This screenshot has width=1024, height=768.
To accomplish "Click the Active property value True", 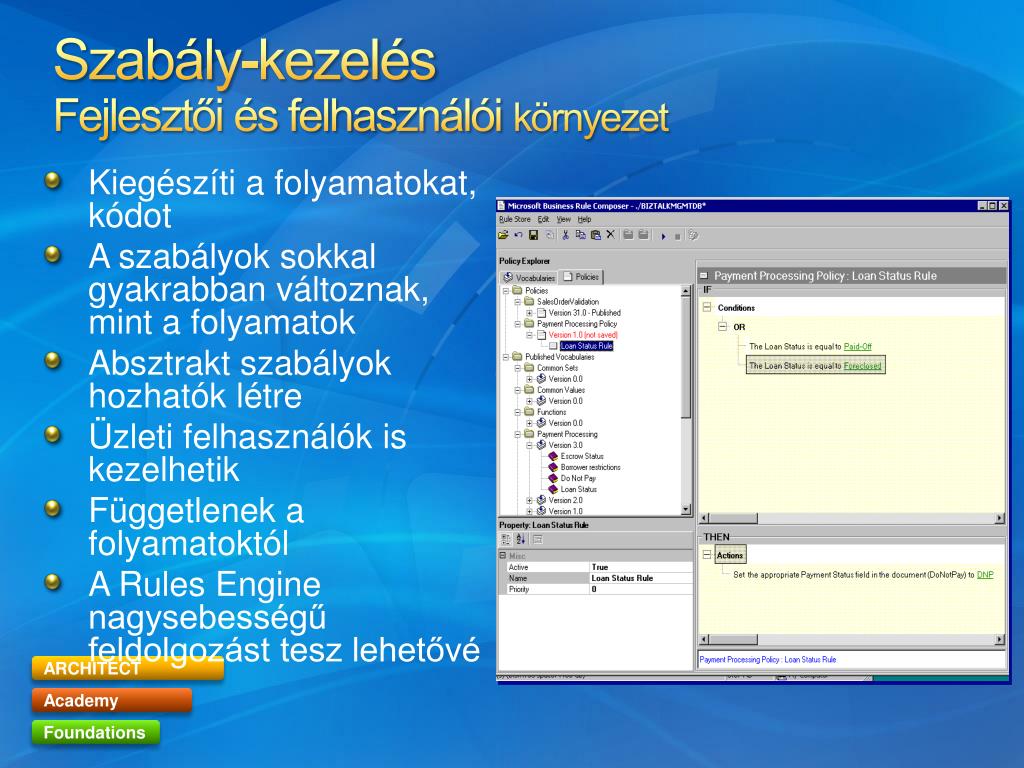I will (641, 567).
